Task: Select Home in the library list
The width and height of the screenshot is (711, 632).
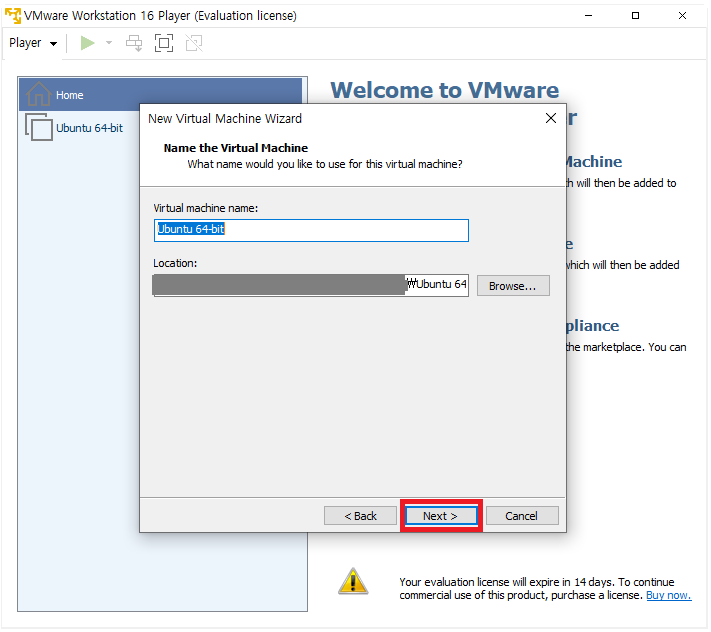Action: point(161,95)
